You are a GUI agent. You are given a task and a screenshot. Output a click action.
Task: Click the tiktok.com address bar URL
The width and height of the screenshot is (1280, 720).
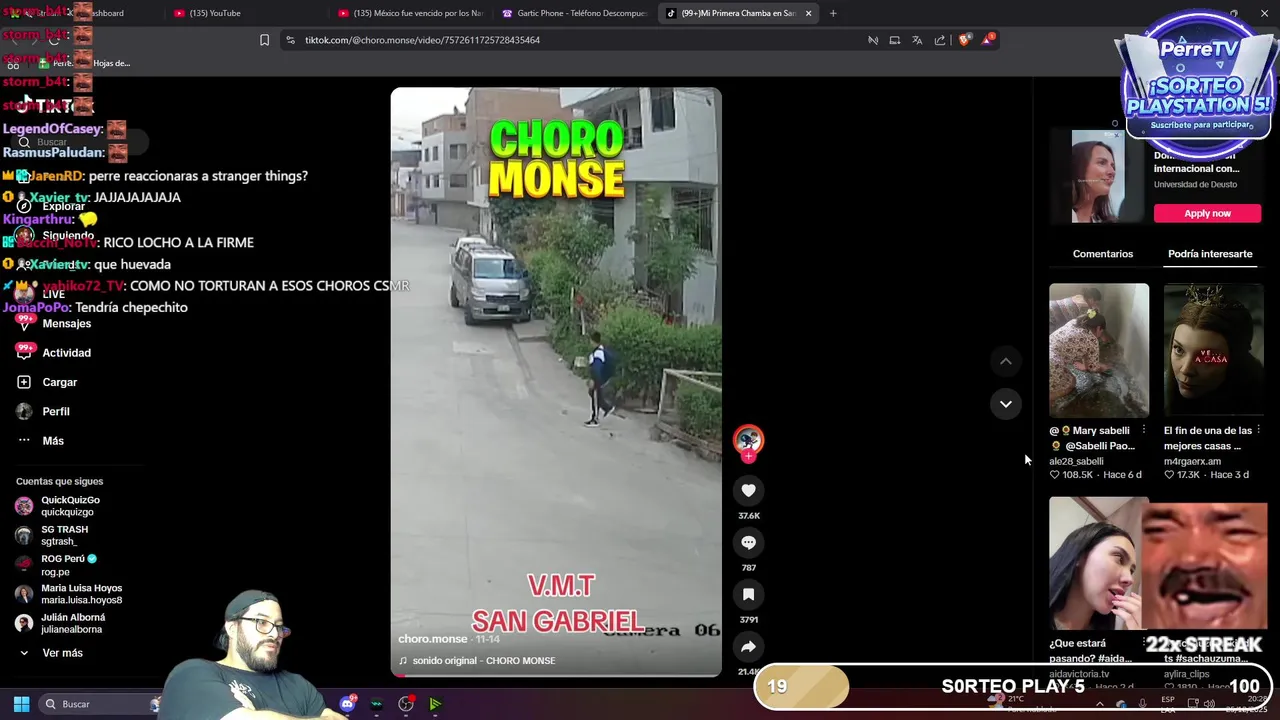pos(422,40)
